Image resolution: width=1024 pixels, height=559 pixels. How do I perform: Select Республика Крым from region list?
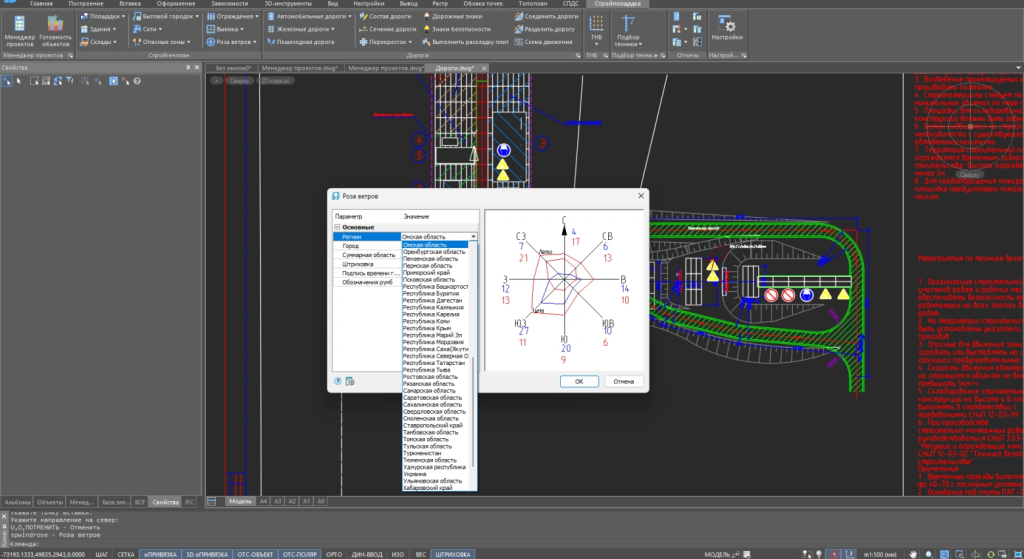coord(426,328)
